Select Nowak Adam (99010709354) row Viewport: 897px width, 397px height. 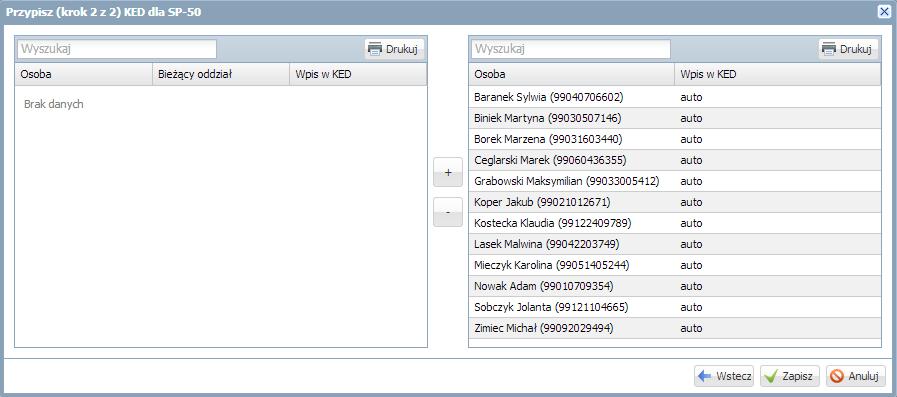tap(675, 286)
